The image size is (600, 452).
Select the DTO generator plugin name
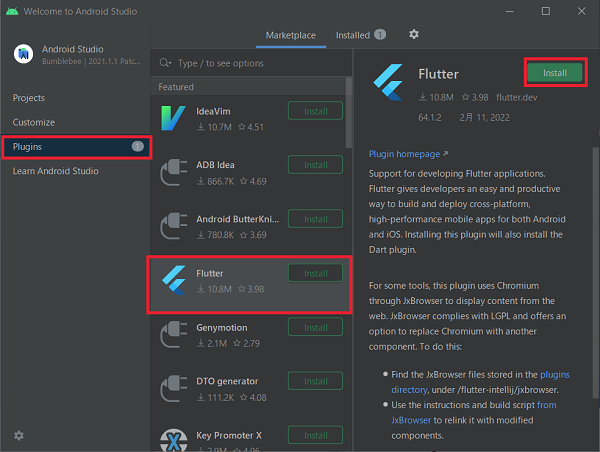(227, 381)
